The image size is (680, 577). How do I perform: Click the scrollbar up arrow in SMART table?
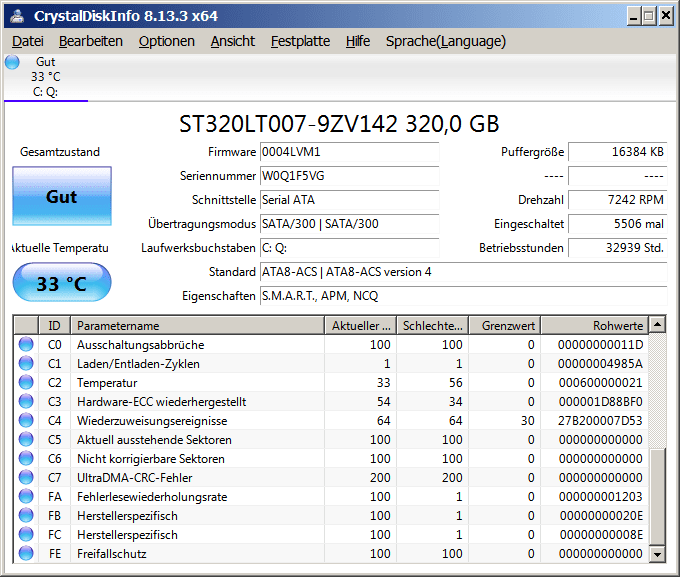[x=657, y=325]
